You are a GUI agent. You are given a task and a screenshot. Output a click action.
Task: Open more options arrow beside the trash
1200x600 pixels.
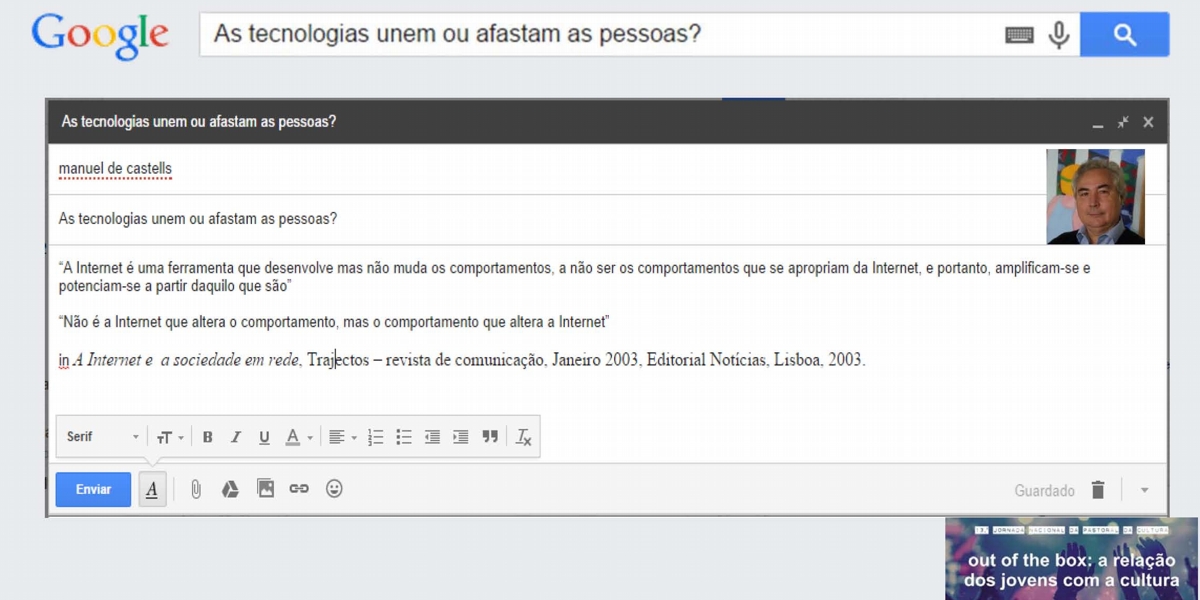pyautogui.click(x=1145, y=490)
